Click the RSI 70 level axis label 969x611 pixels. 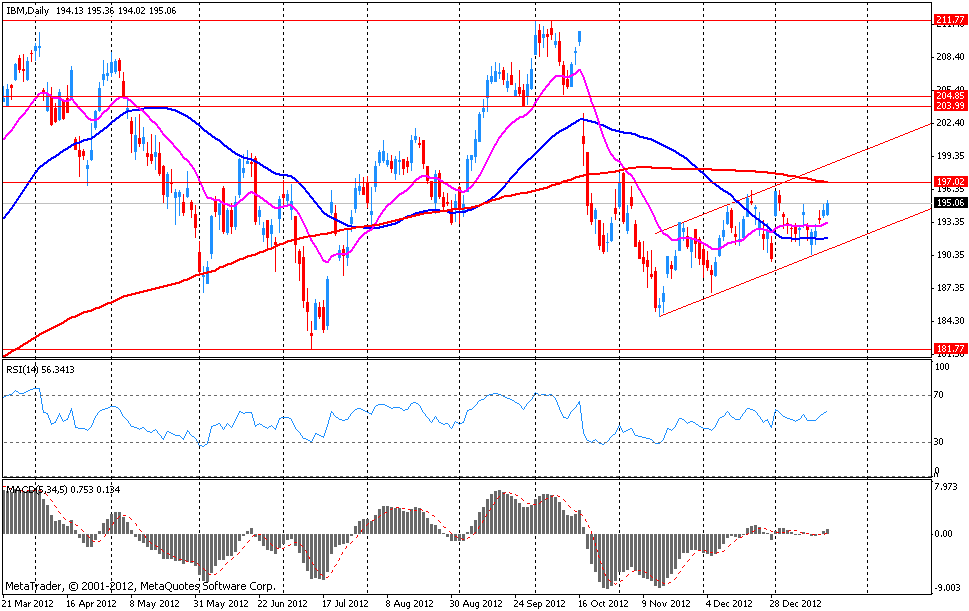click(939, 395)
